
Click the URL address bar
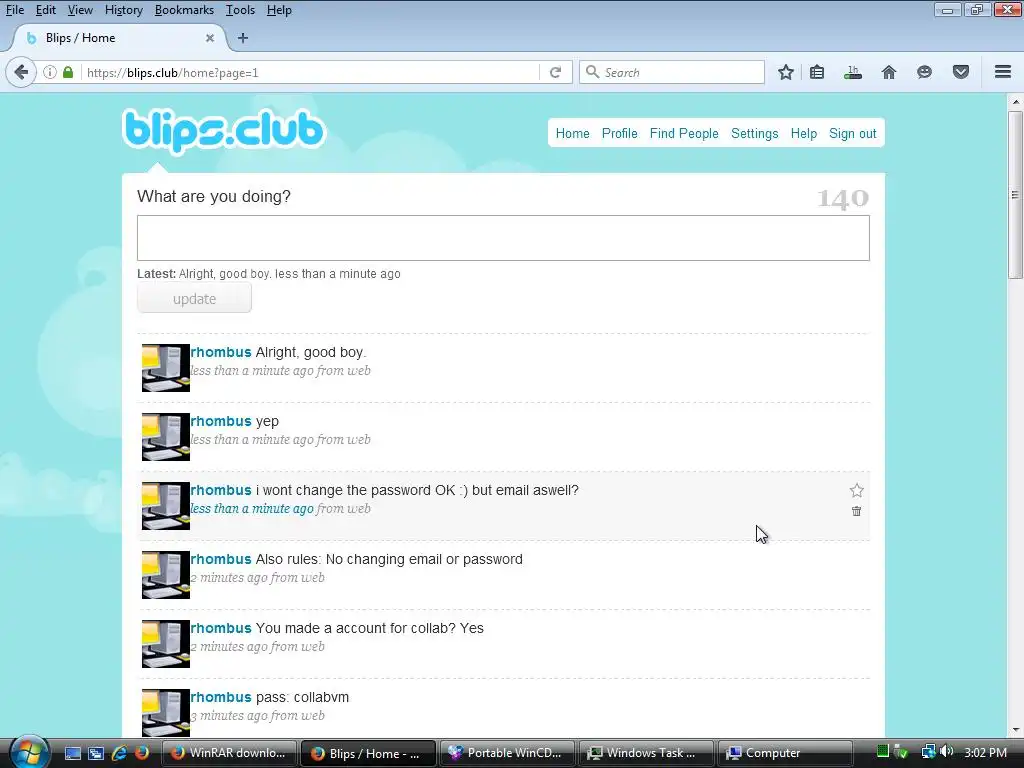pos(310,72)
